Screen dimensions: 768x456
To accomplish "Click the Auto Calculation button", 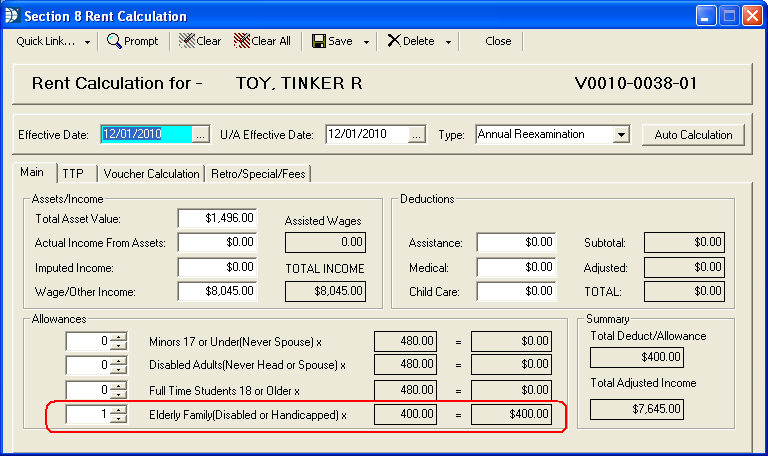I will tap(693, 135).
